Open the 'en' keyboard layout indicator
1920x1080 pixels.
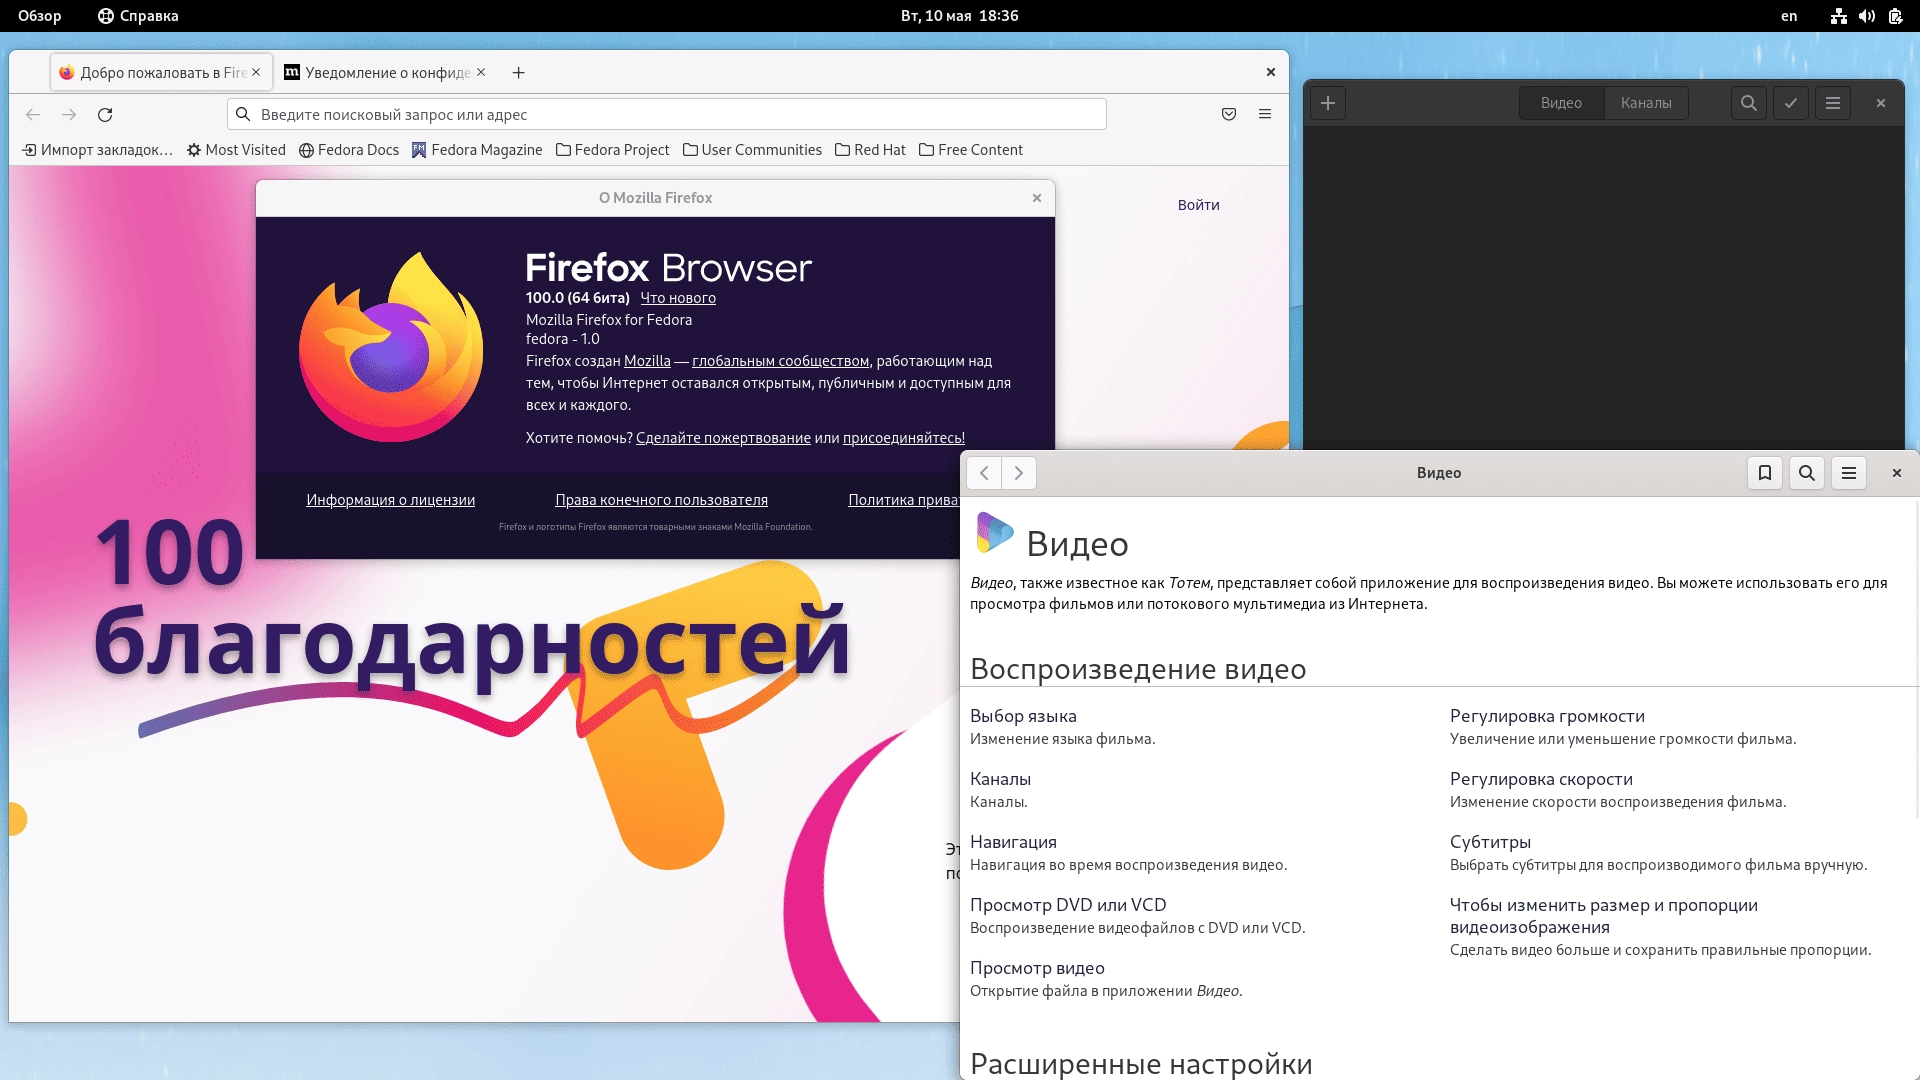point(1789,16)
